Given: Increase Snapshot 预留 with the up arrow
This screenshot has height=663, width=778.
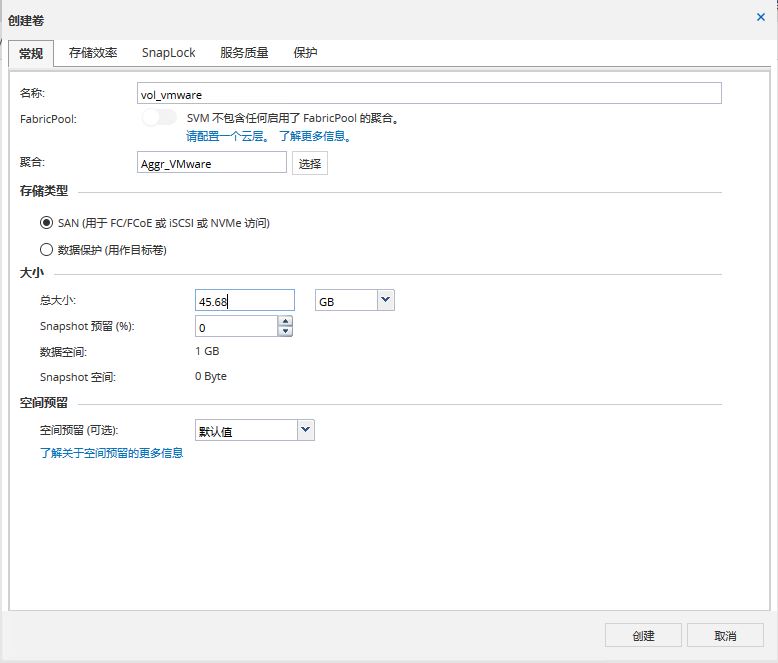Looking at the screenshot, I should tap(285, 322).
